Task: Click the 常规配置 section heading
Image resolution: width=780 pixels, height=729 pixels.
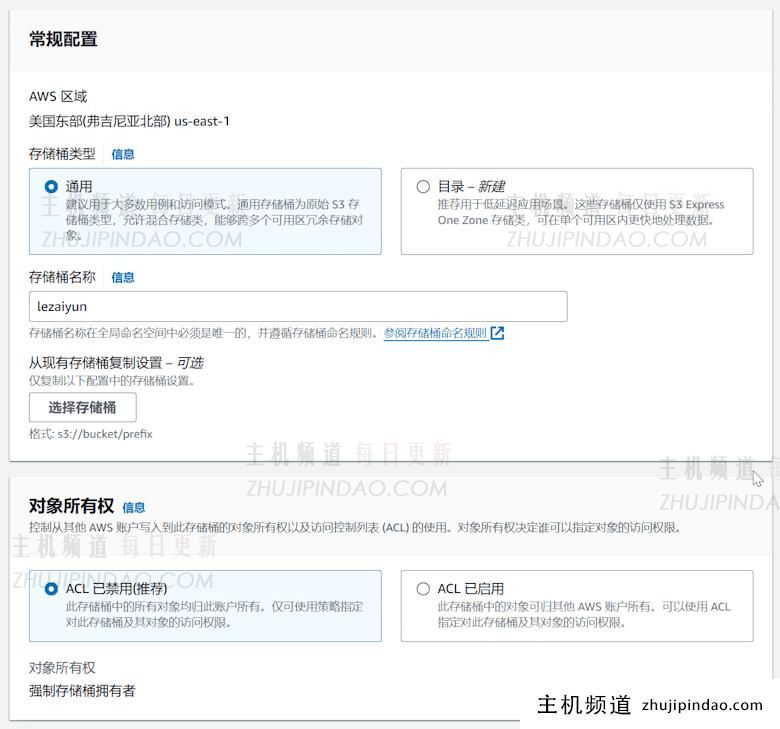Action: [63, 39]
